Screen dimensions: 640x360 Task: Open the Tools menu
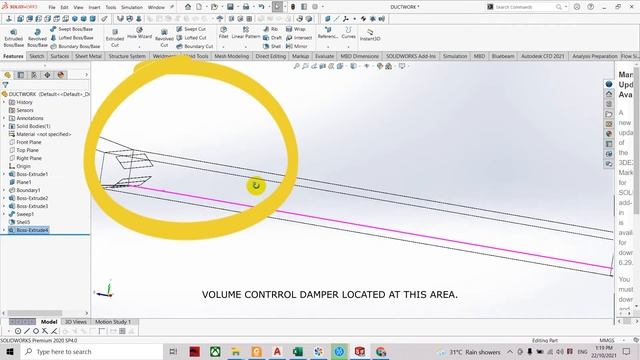(111, 7)
